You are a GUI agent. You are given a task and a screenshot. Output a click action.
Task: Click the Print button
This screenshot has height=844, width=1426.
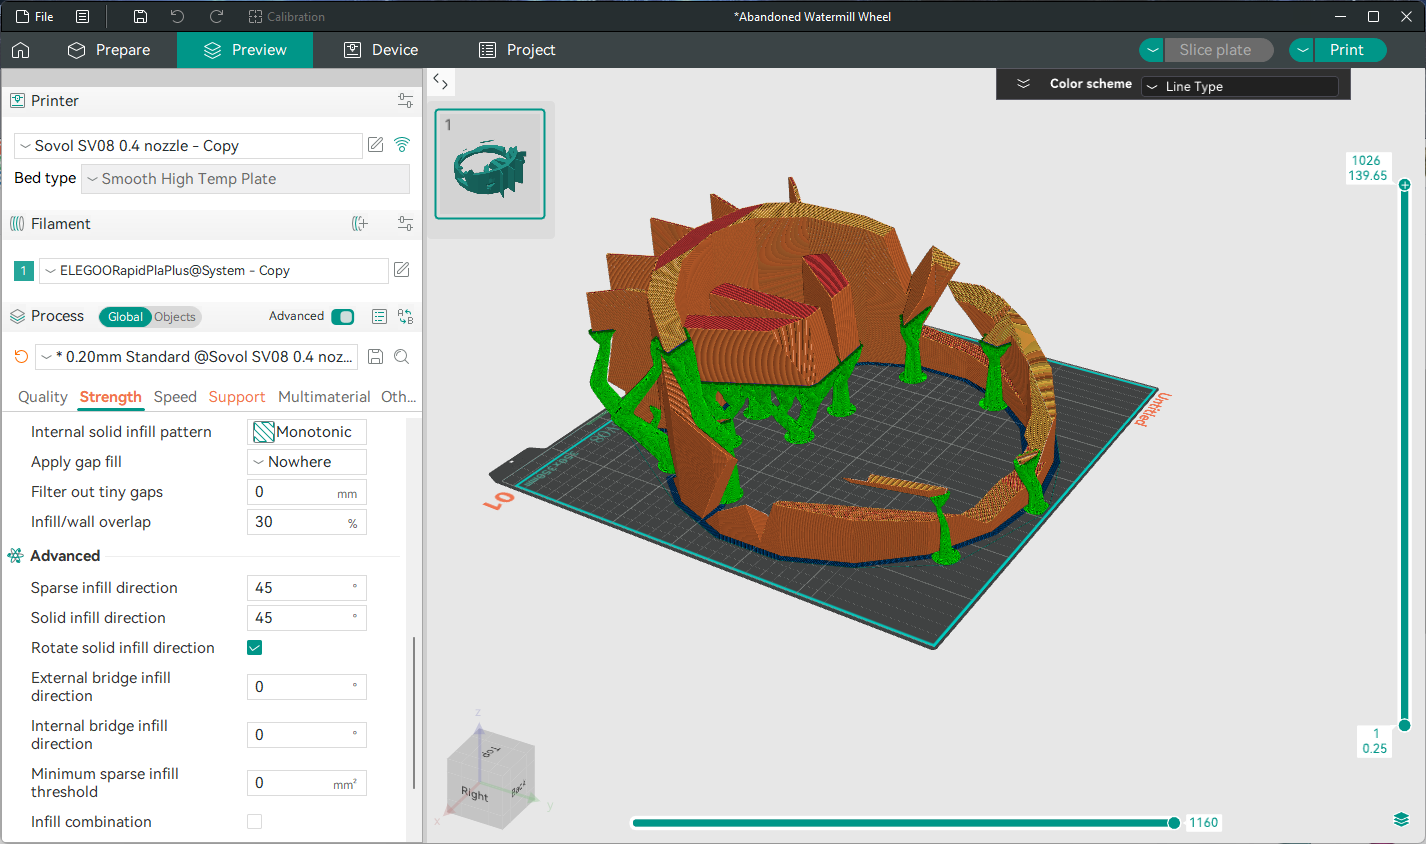pos(1350,50)
